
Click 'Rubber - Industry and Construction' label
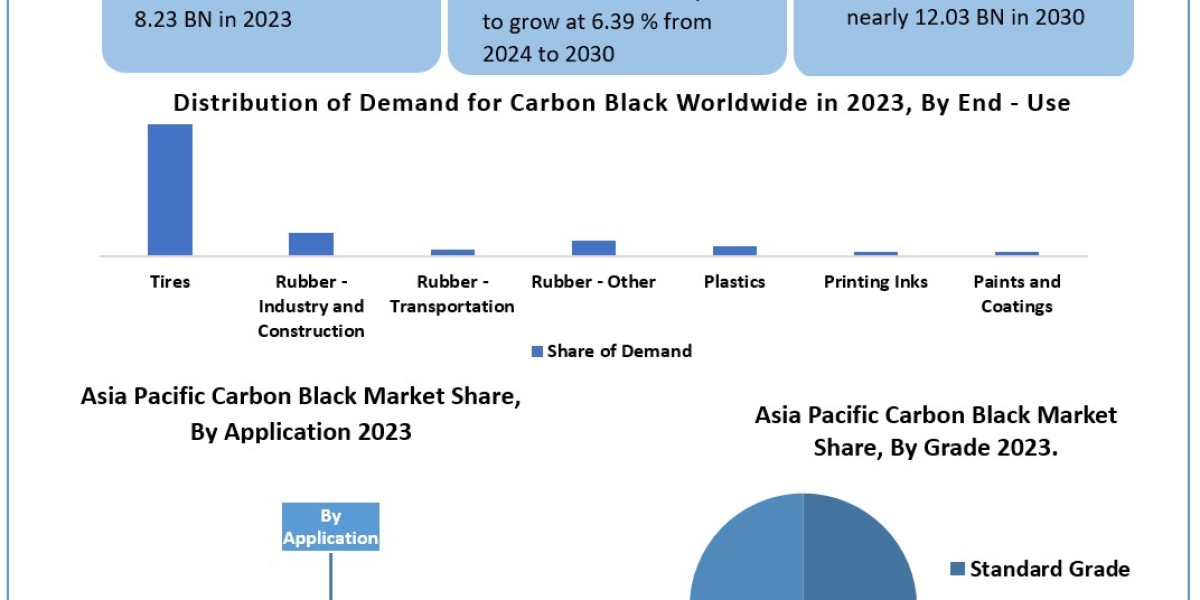(x=311, y=306)
